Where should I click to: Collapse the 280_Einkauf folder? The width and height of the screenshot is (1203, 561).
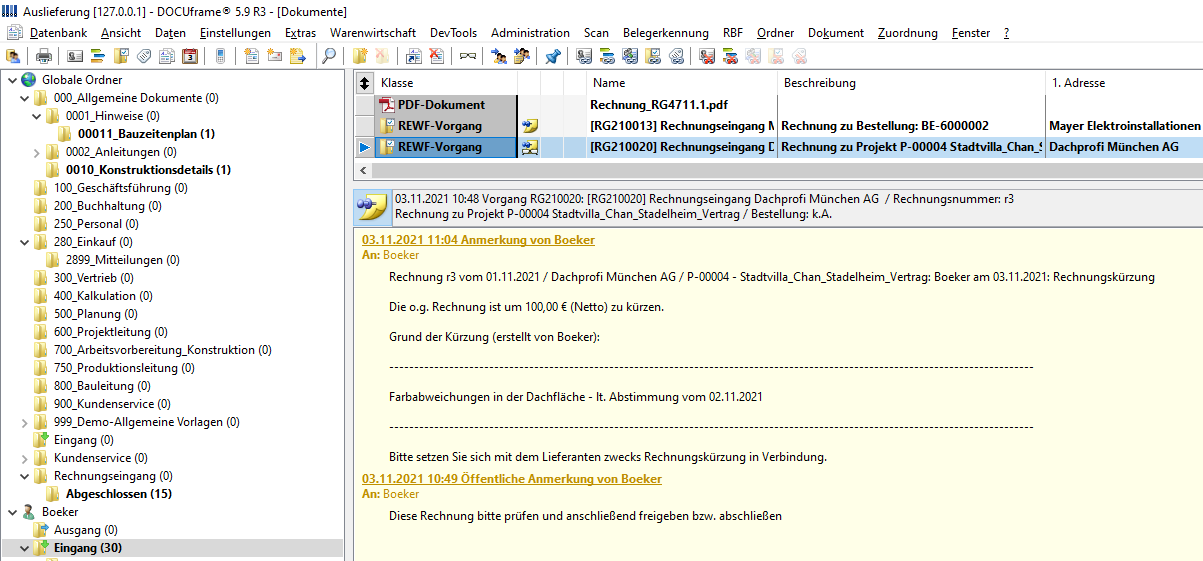tap(24, 241)
